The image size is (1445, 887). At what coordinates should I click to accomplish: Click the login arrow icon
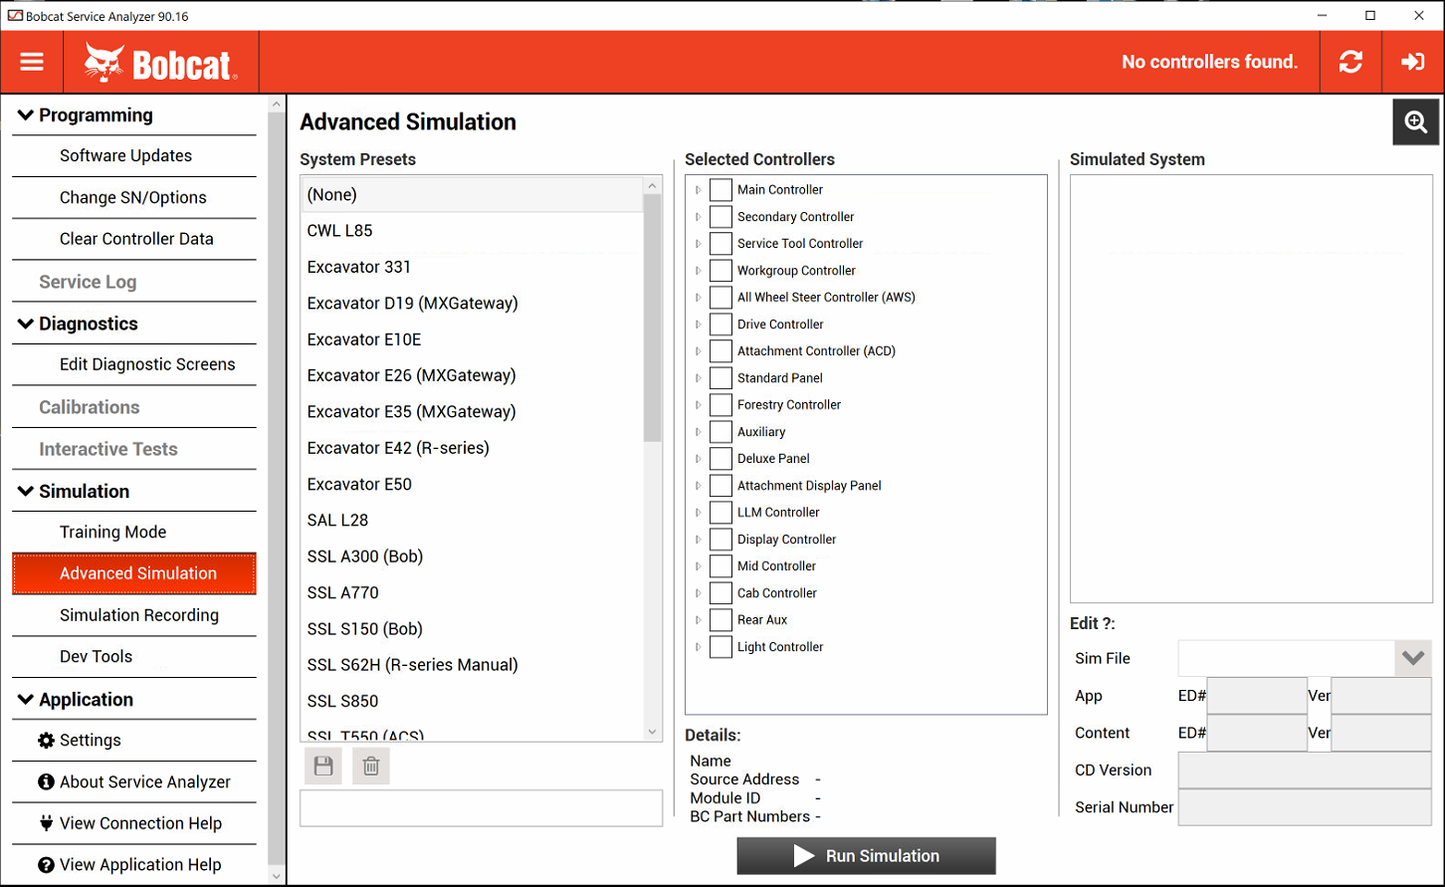coord(1413,62)
